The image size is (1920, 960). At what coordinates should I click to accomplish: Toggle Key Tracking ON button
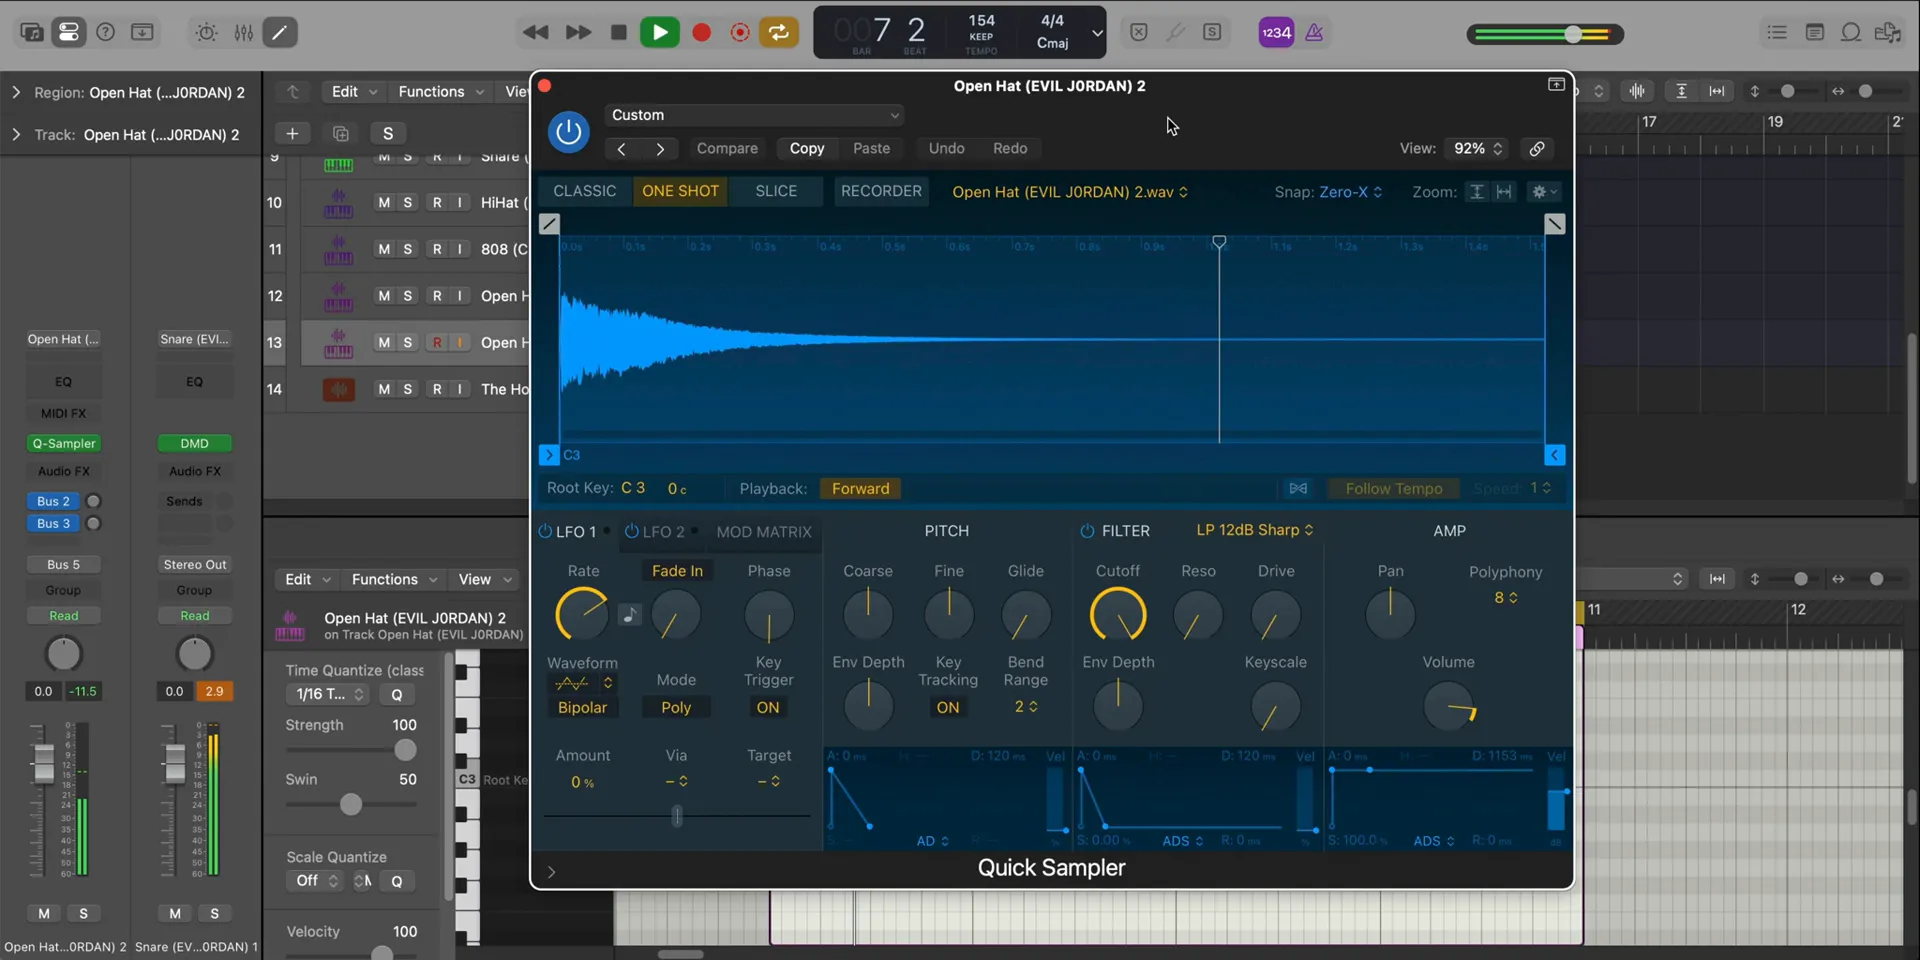[x=948, y=707]
